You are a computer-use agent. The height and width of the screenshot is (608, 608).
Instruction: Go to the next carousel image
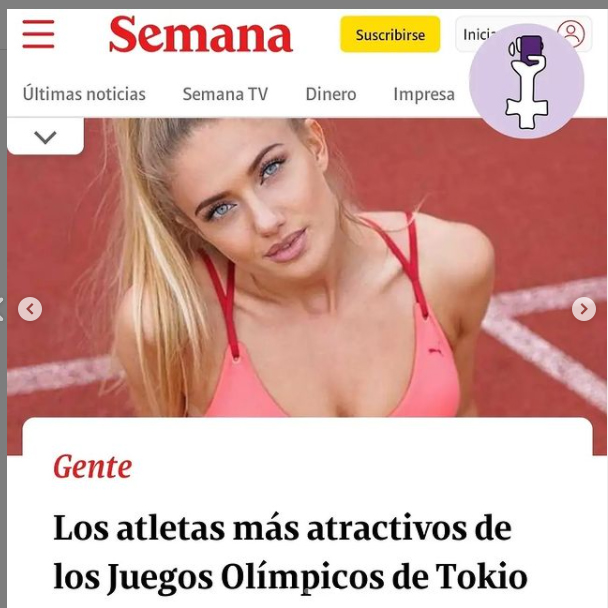(584, 309)
